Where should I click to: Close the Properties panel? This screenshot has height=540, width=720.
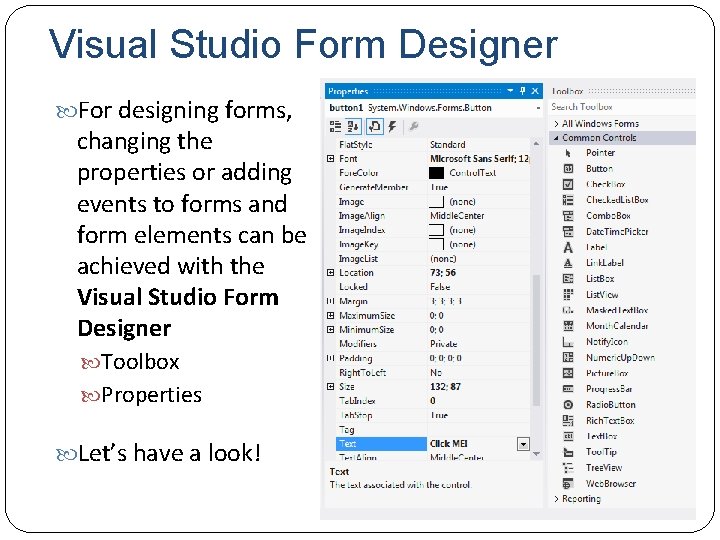(535, 91)
